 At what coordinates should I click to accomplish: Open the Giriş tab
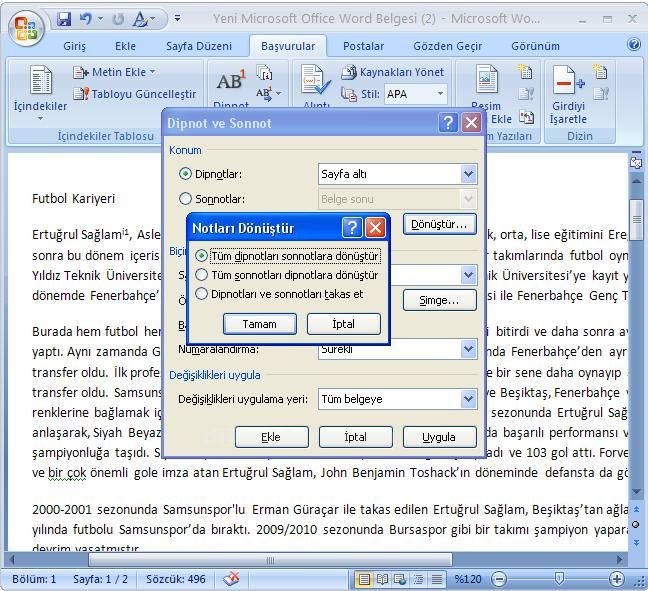coord(74,46)
